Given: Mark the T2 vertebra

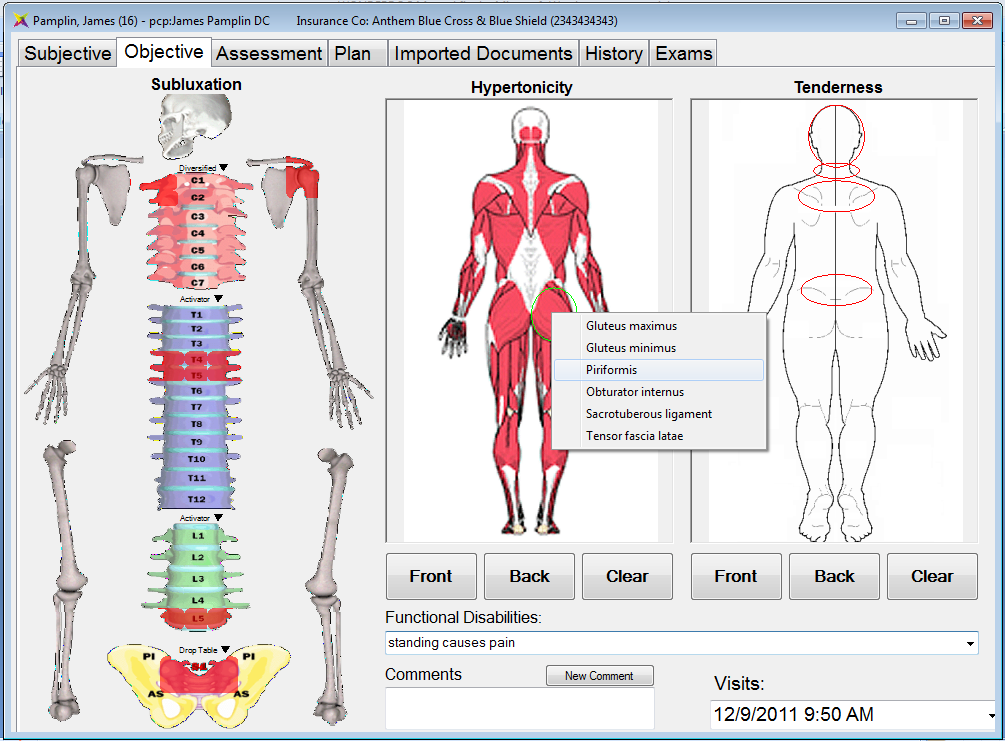Looking at the screenshot, I should tap(196, 329).
